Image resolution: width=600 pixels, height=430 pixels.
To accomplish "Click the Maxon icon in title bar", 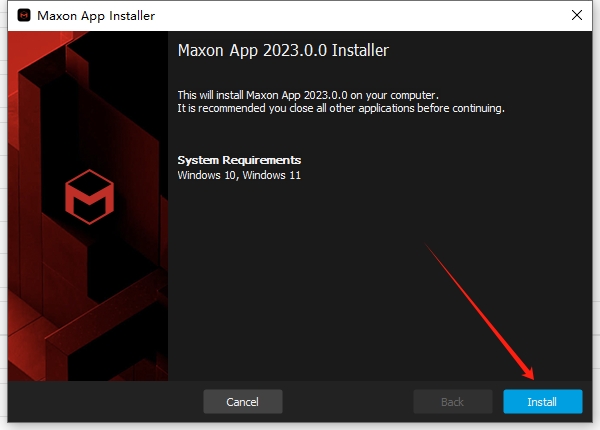I will point(24,16).
